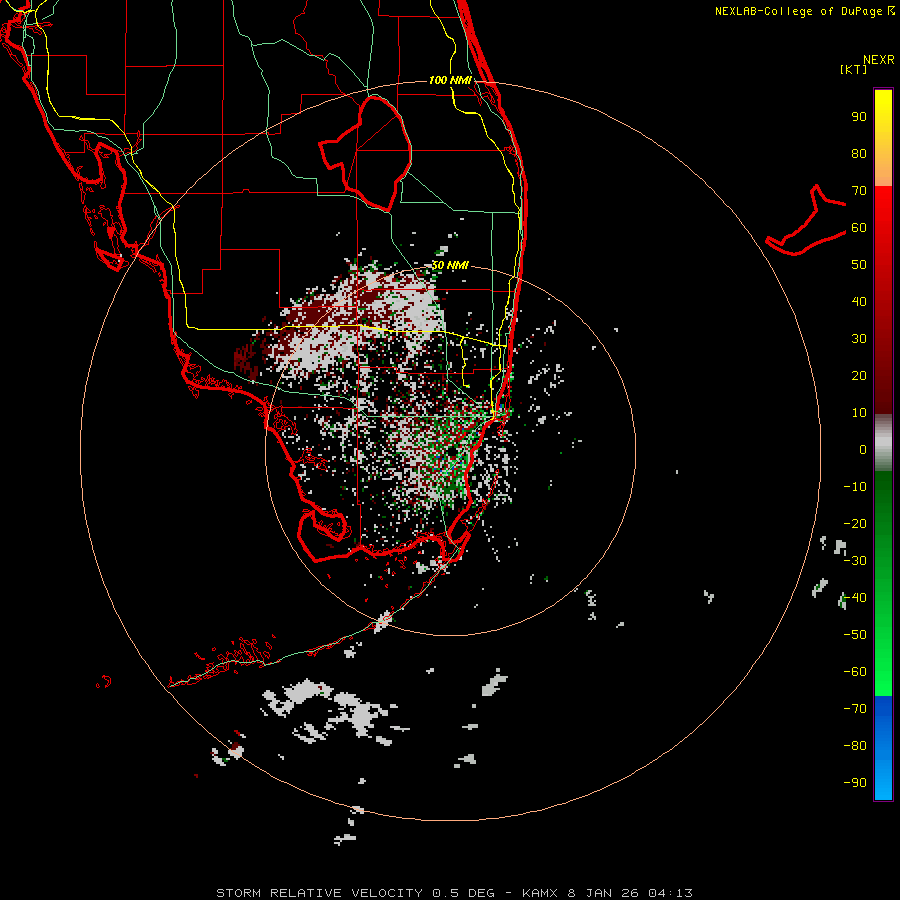The image size is (900, 900).
Task: Click the 50 value on the velocity scale
Action: 859,265
